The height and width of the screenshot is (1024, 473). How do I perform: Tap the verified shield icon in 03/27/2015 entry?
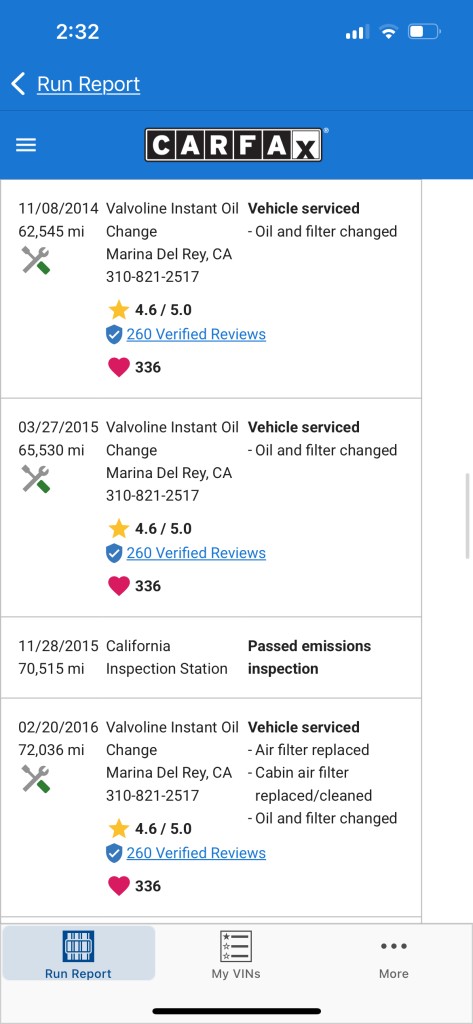point(114,554)
